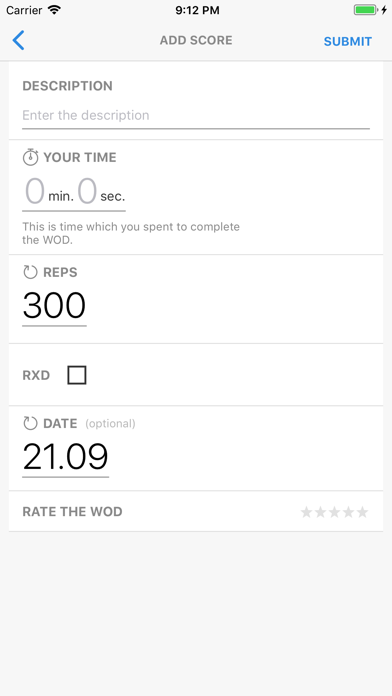
Task: Select the minutes value field
Action: coord(35,191)
